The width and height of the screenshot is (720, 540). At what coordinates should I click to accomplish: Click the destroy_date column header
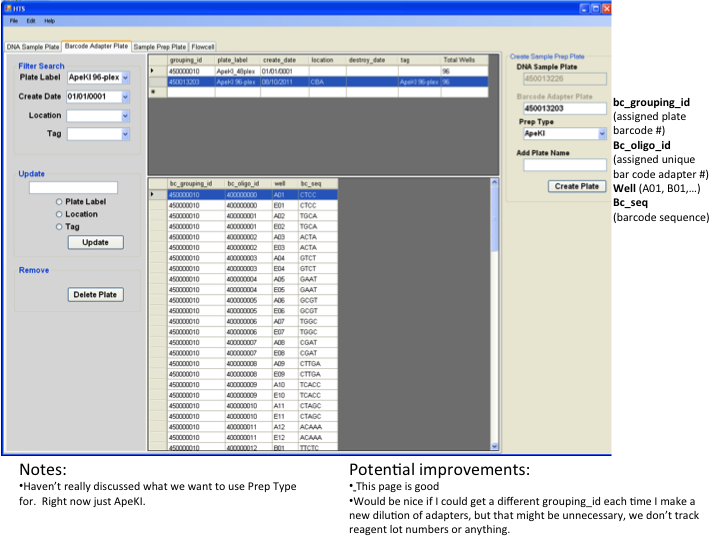[x=372, y=60]
